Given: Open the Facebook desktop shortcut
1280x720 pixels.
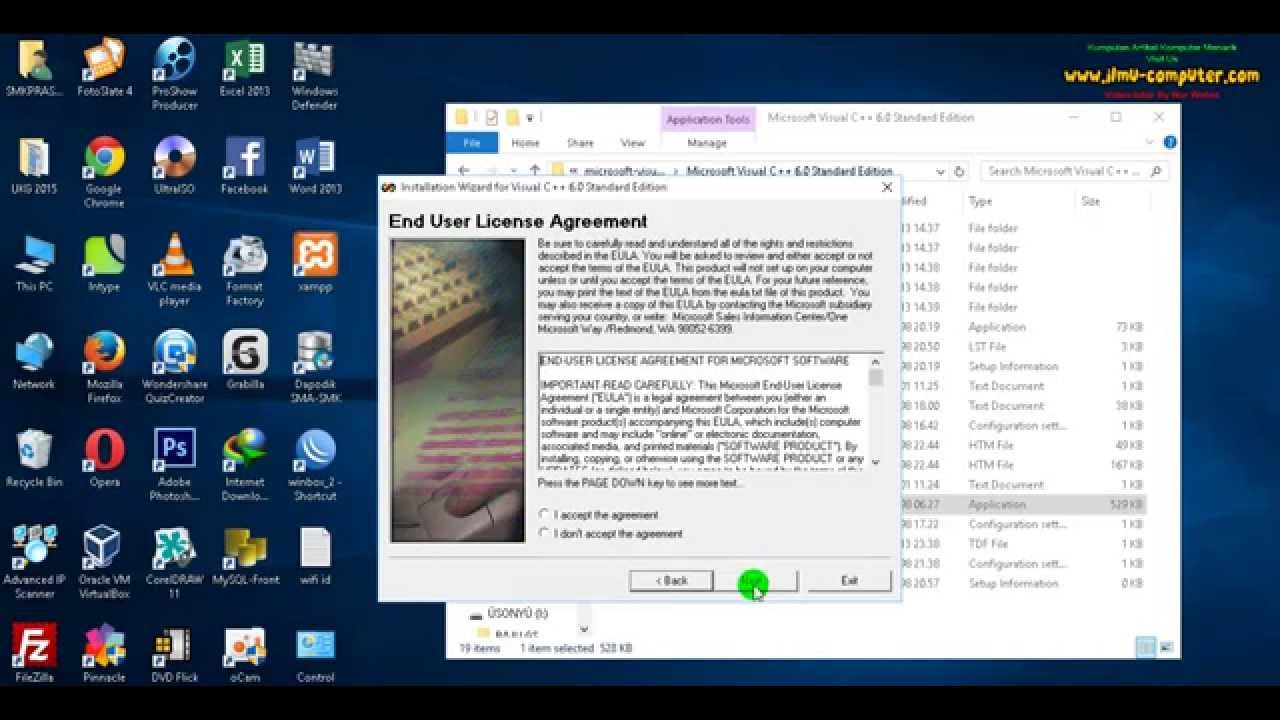Looking at the screenshot, I should click(x=245, y=166).
